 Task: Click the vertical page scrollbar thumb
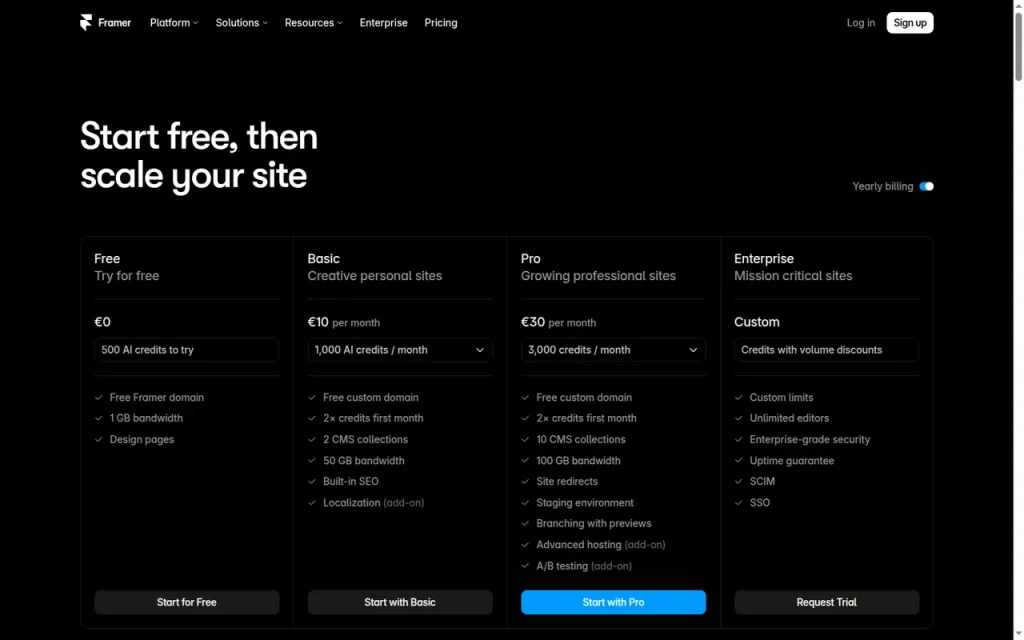click(1018, 47)
